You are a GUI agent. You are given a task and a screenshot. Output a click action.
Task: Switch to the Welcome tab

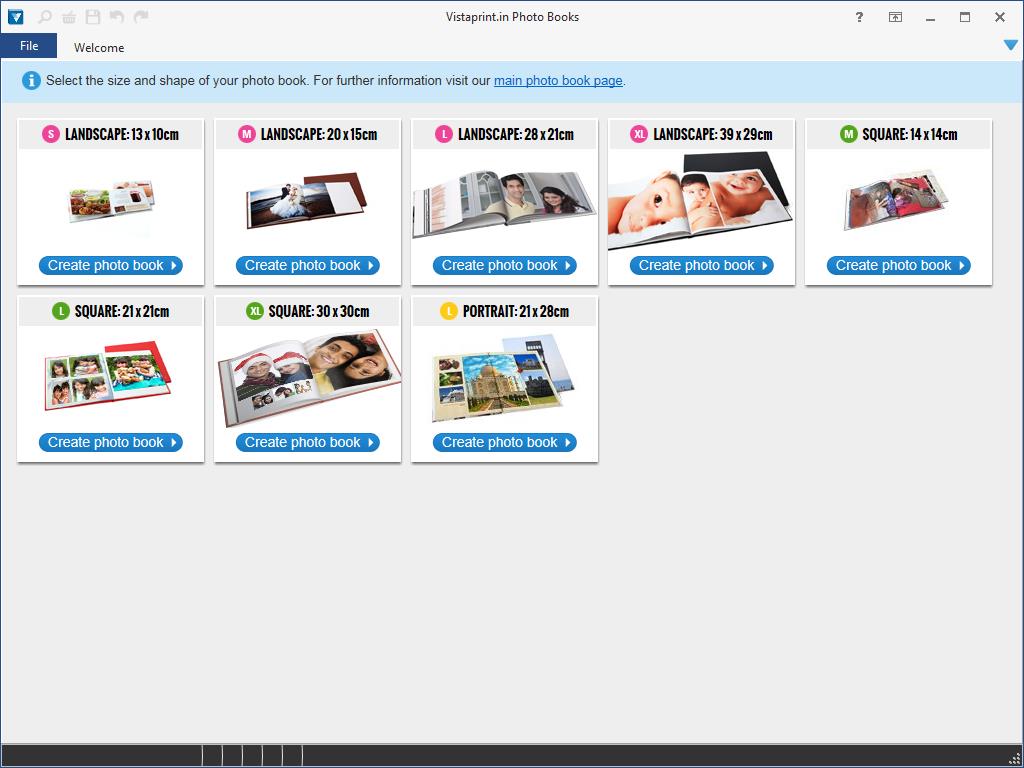pos(98,47)
